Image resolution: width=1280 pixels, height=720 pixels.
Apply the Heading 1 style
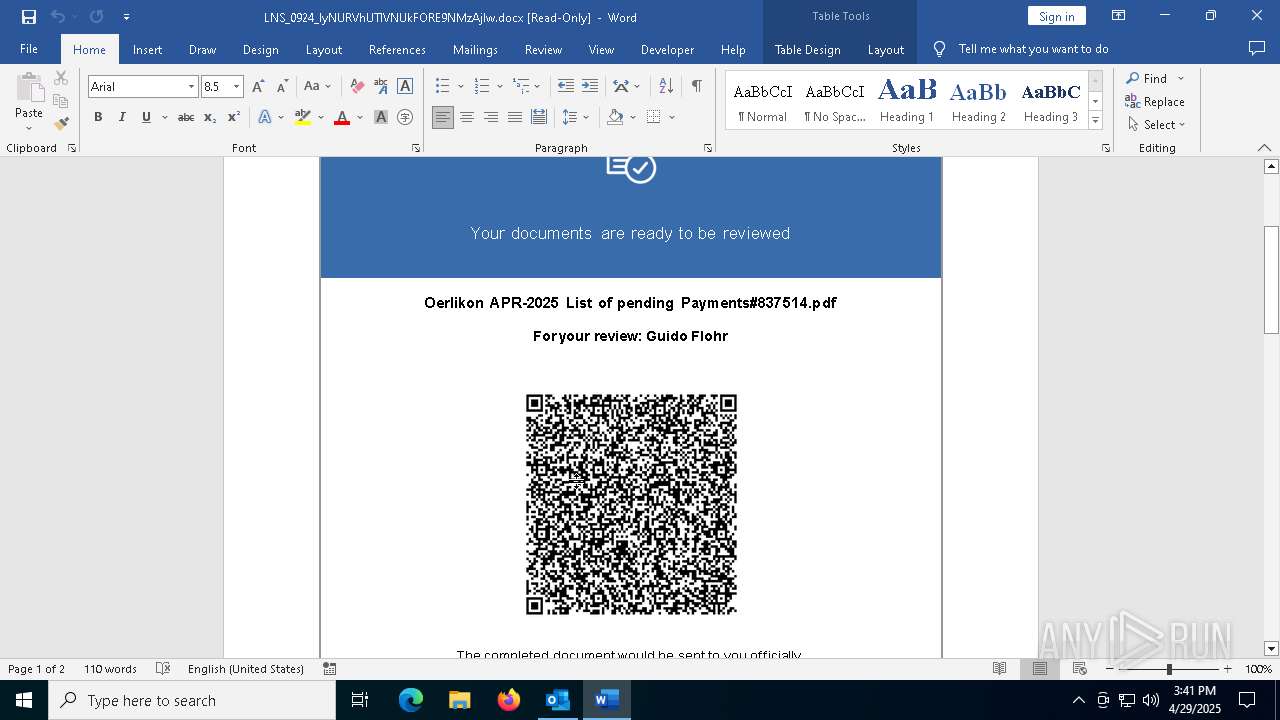907,100
